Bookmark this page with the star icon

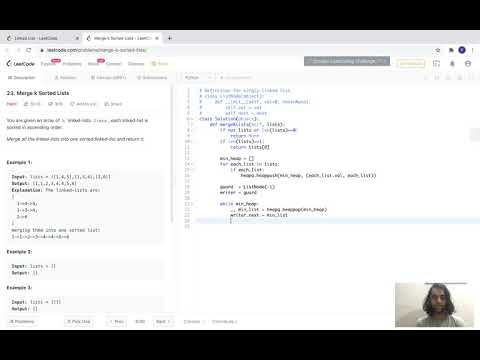pyautogui.click(x=438, y=50)
